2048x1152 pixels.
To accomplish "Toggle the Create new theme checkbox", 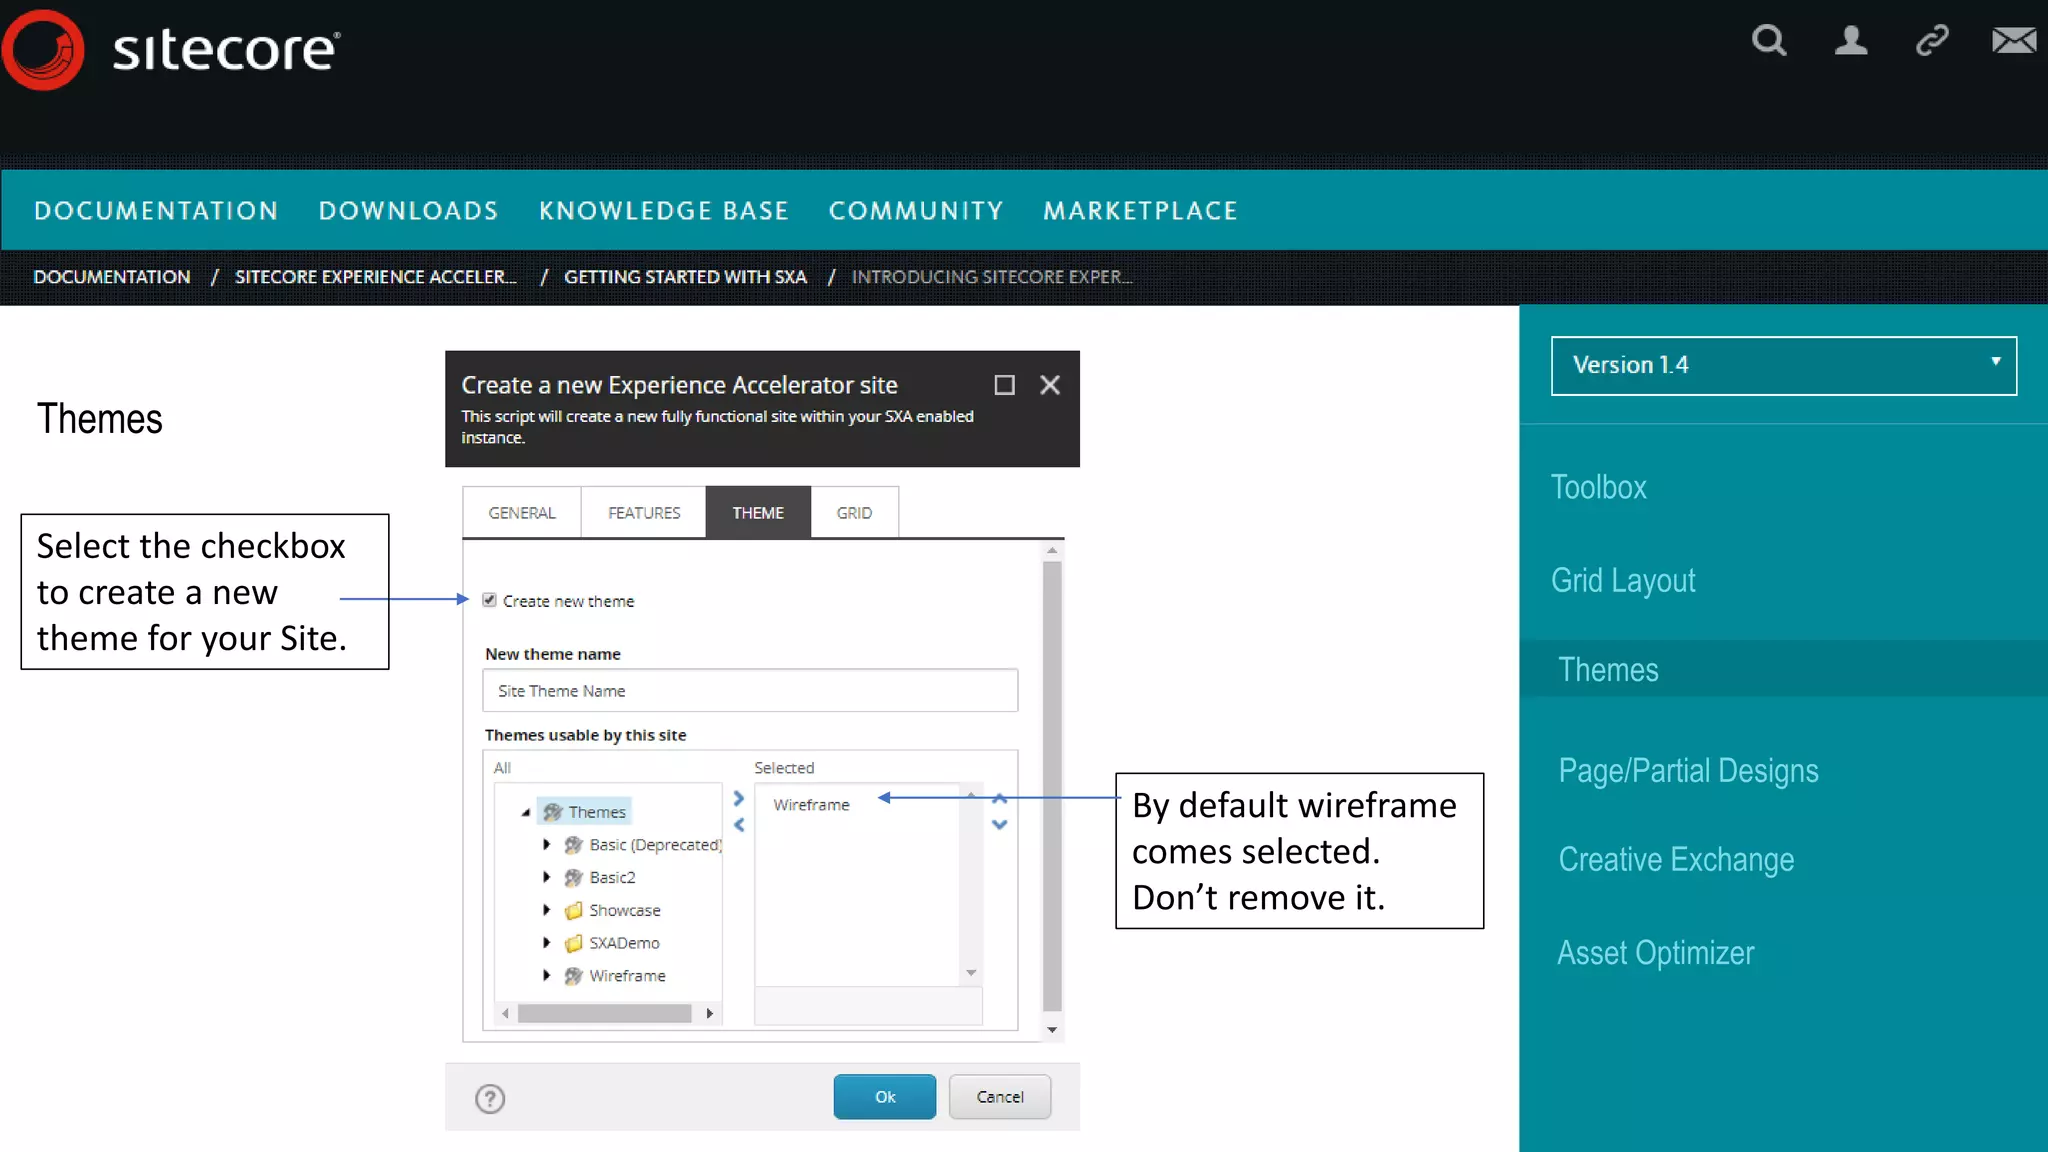I will pyautogui.click(x=490, y=600).
